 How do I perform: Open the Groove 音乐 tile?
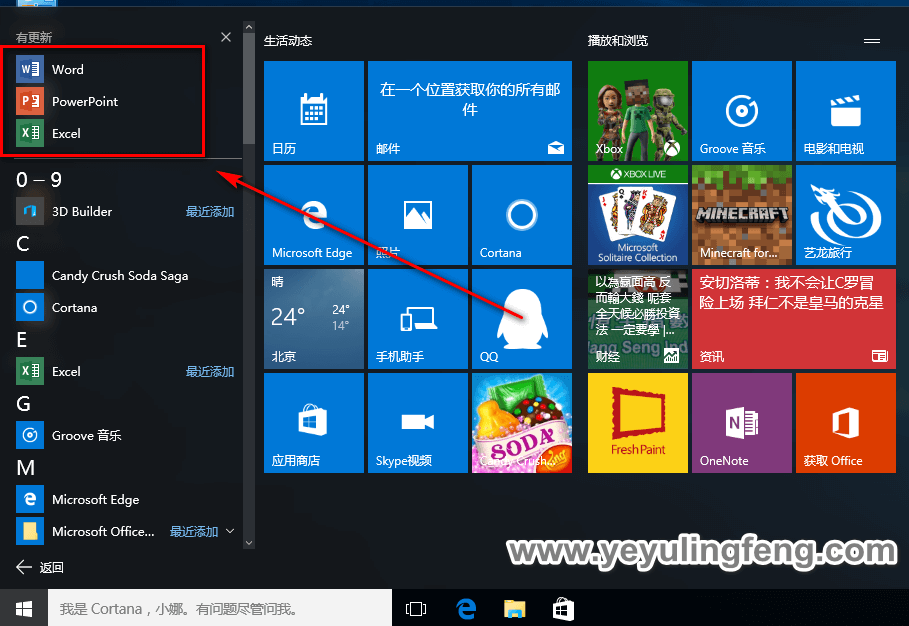pyautogui.click(x=741, y=111)
